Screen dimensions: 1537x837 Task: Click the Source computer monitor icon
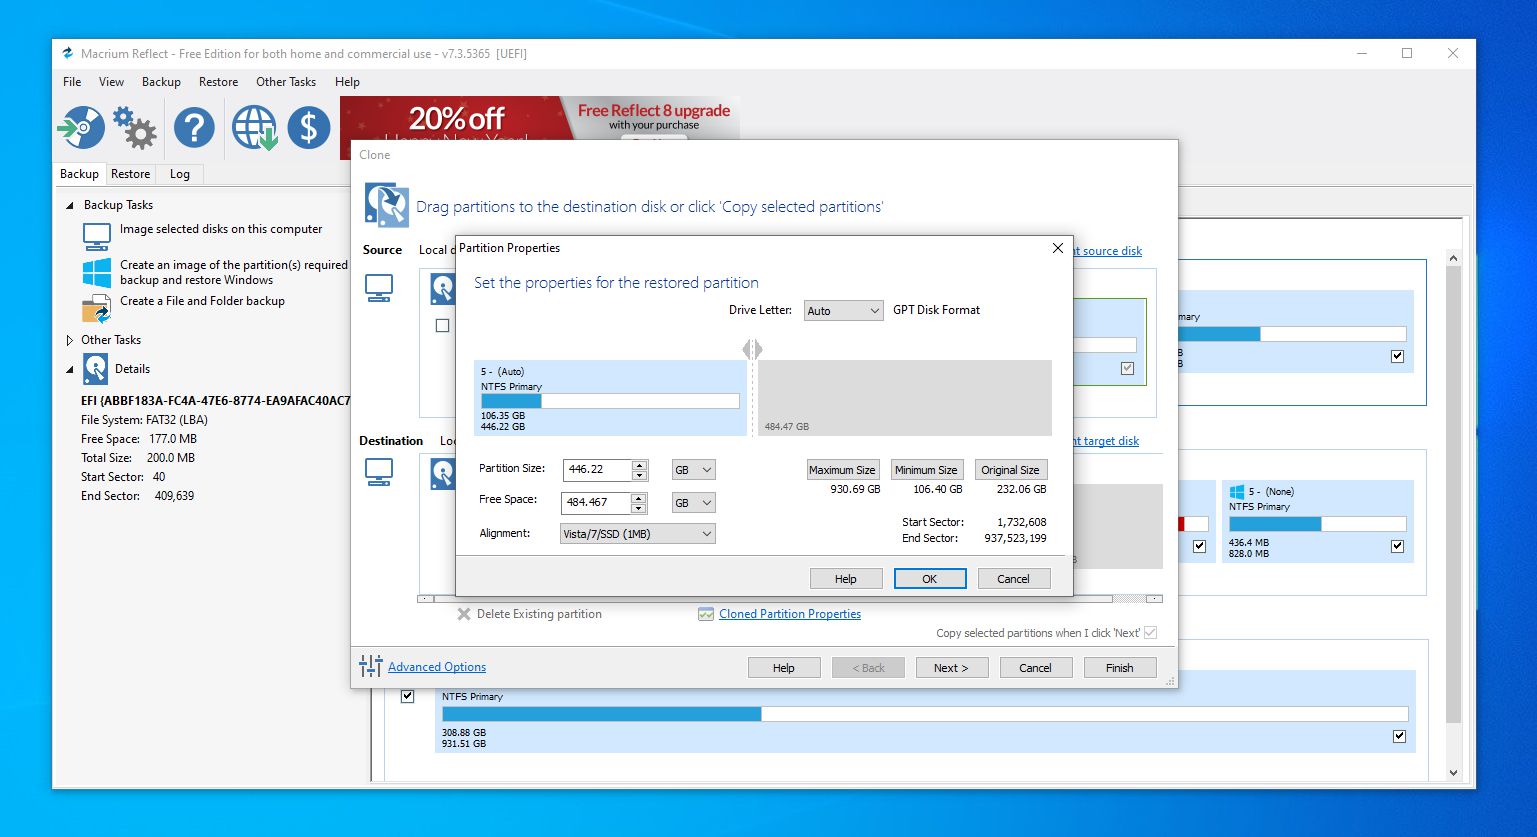point(379,288)
